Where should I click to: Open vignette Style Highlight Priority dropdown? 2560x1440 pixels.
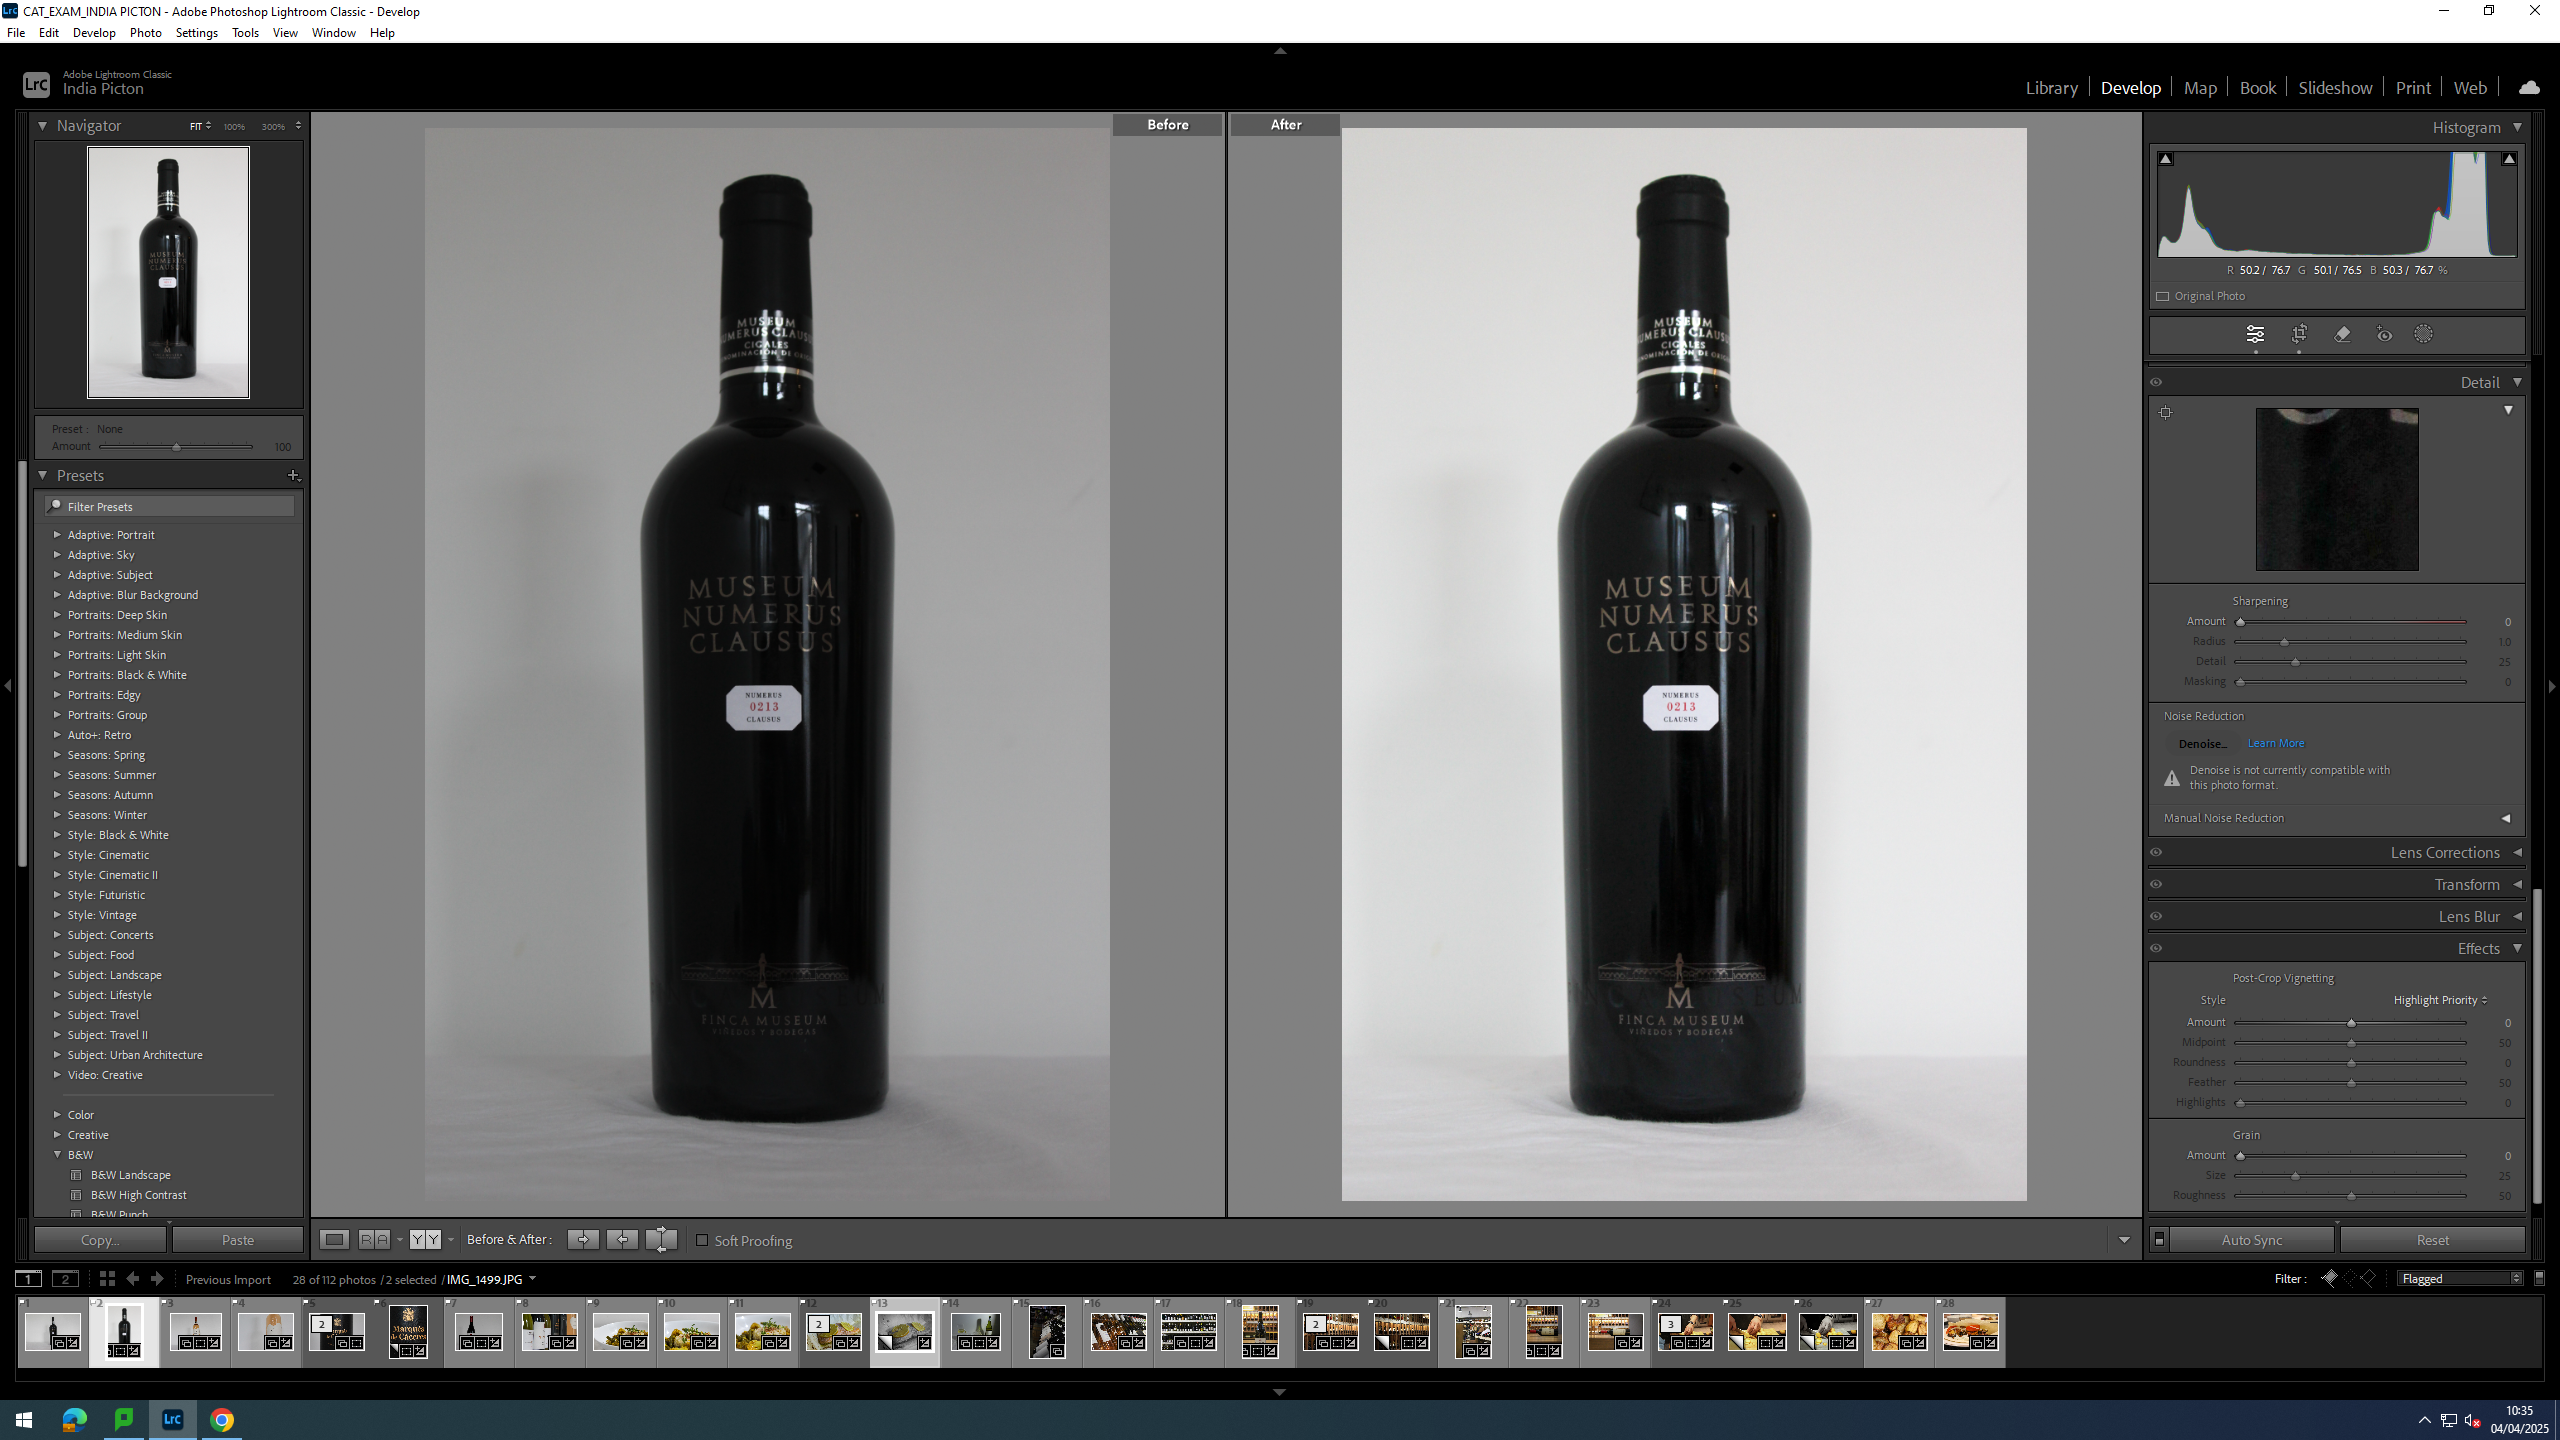(x=2440, y=1000)
